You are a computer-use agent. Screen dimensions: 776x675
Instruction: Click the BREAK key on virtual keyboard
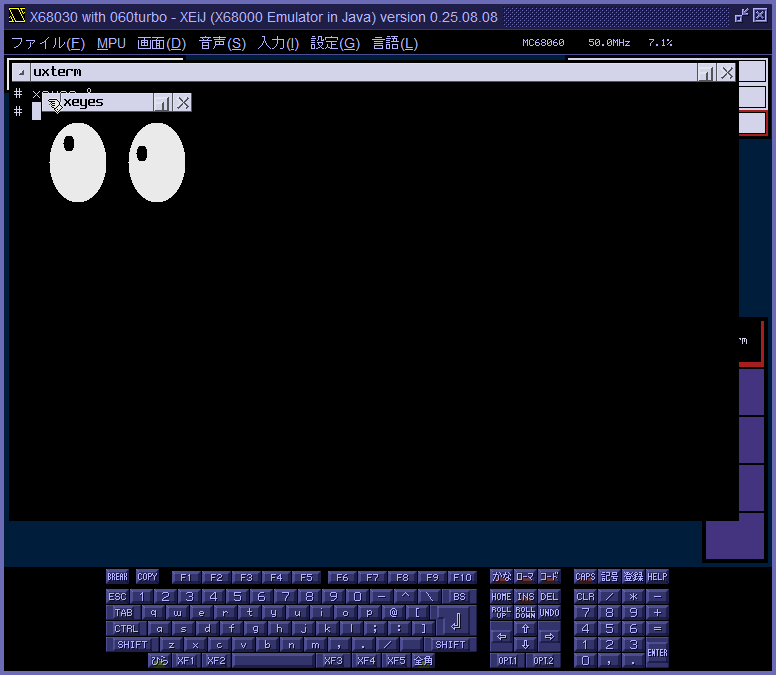click(x=117, y=577)
